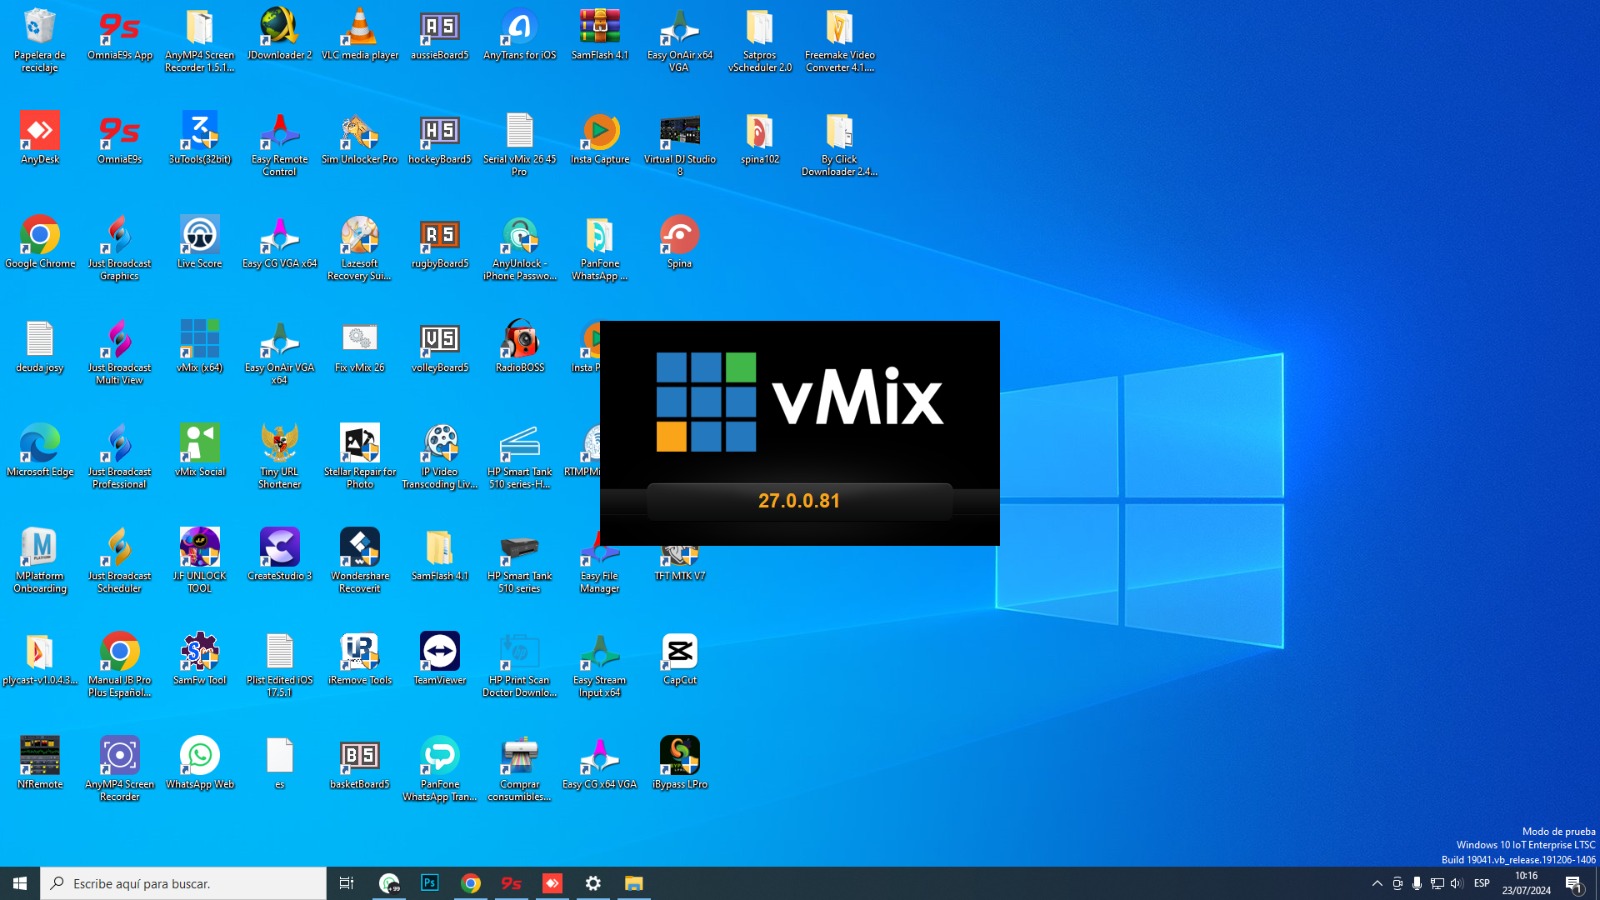Open Task View on taskbar

(346, 883)
